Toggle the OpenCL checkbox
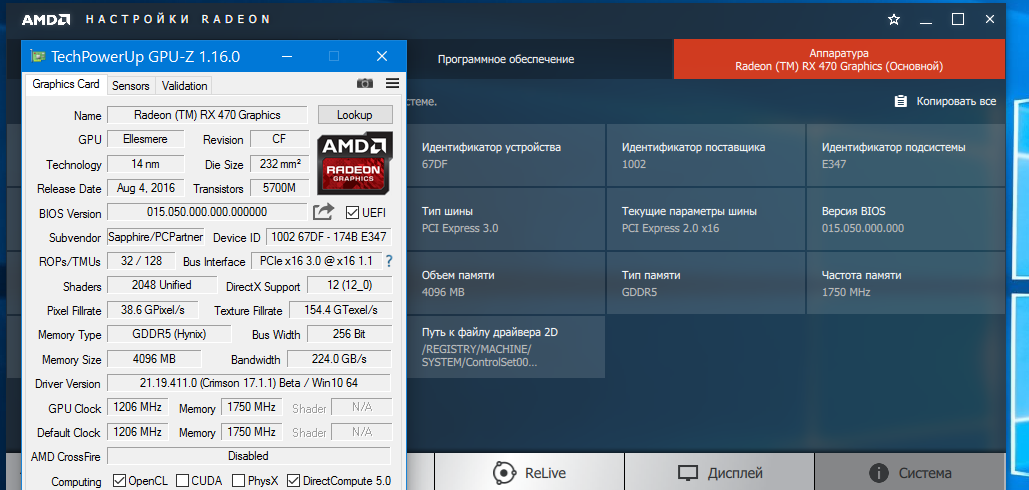The height and width of the screenshot is (490, 1029). (x=119, y=480)
